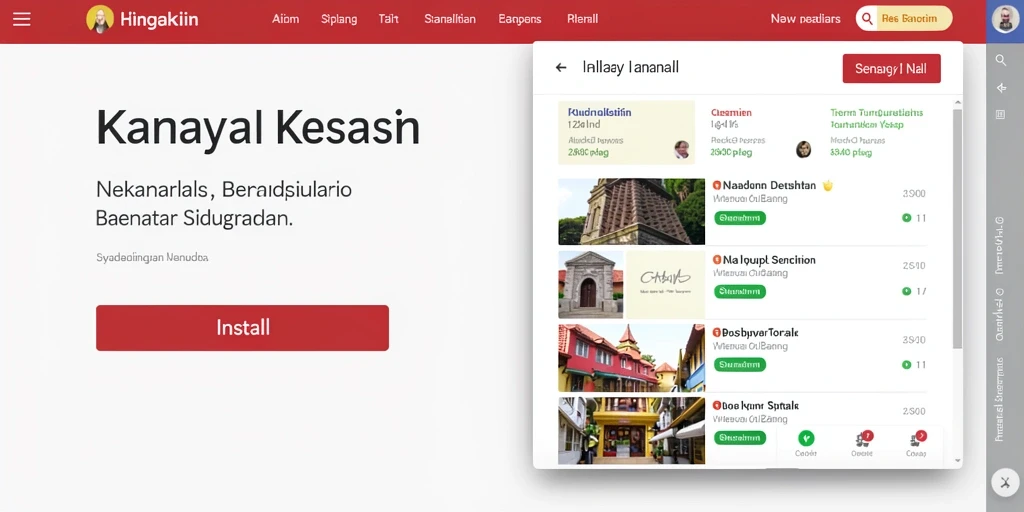This screenshot has height=512, width=1024.
Task: Click the rightmost badged icon in popup bottom bar
Action: click(916, 440)
